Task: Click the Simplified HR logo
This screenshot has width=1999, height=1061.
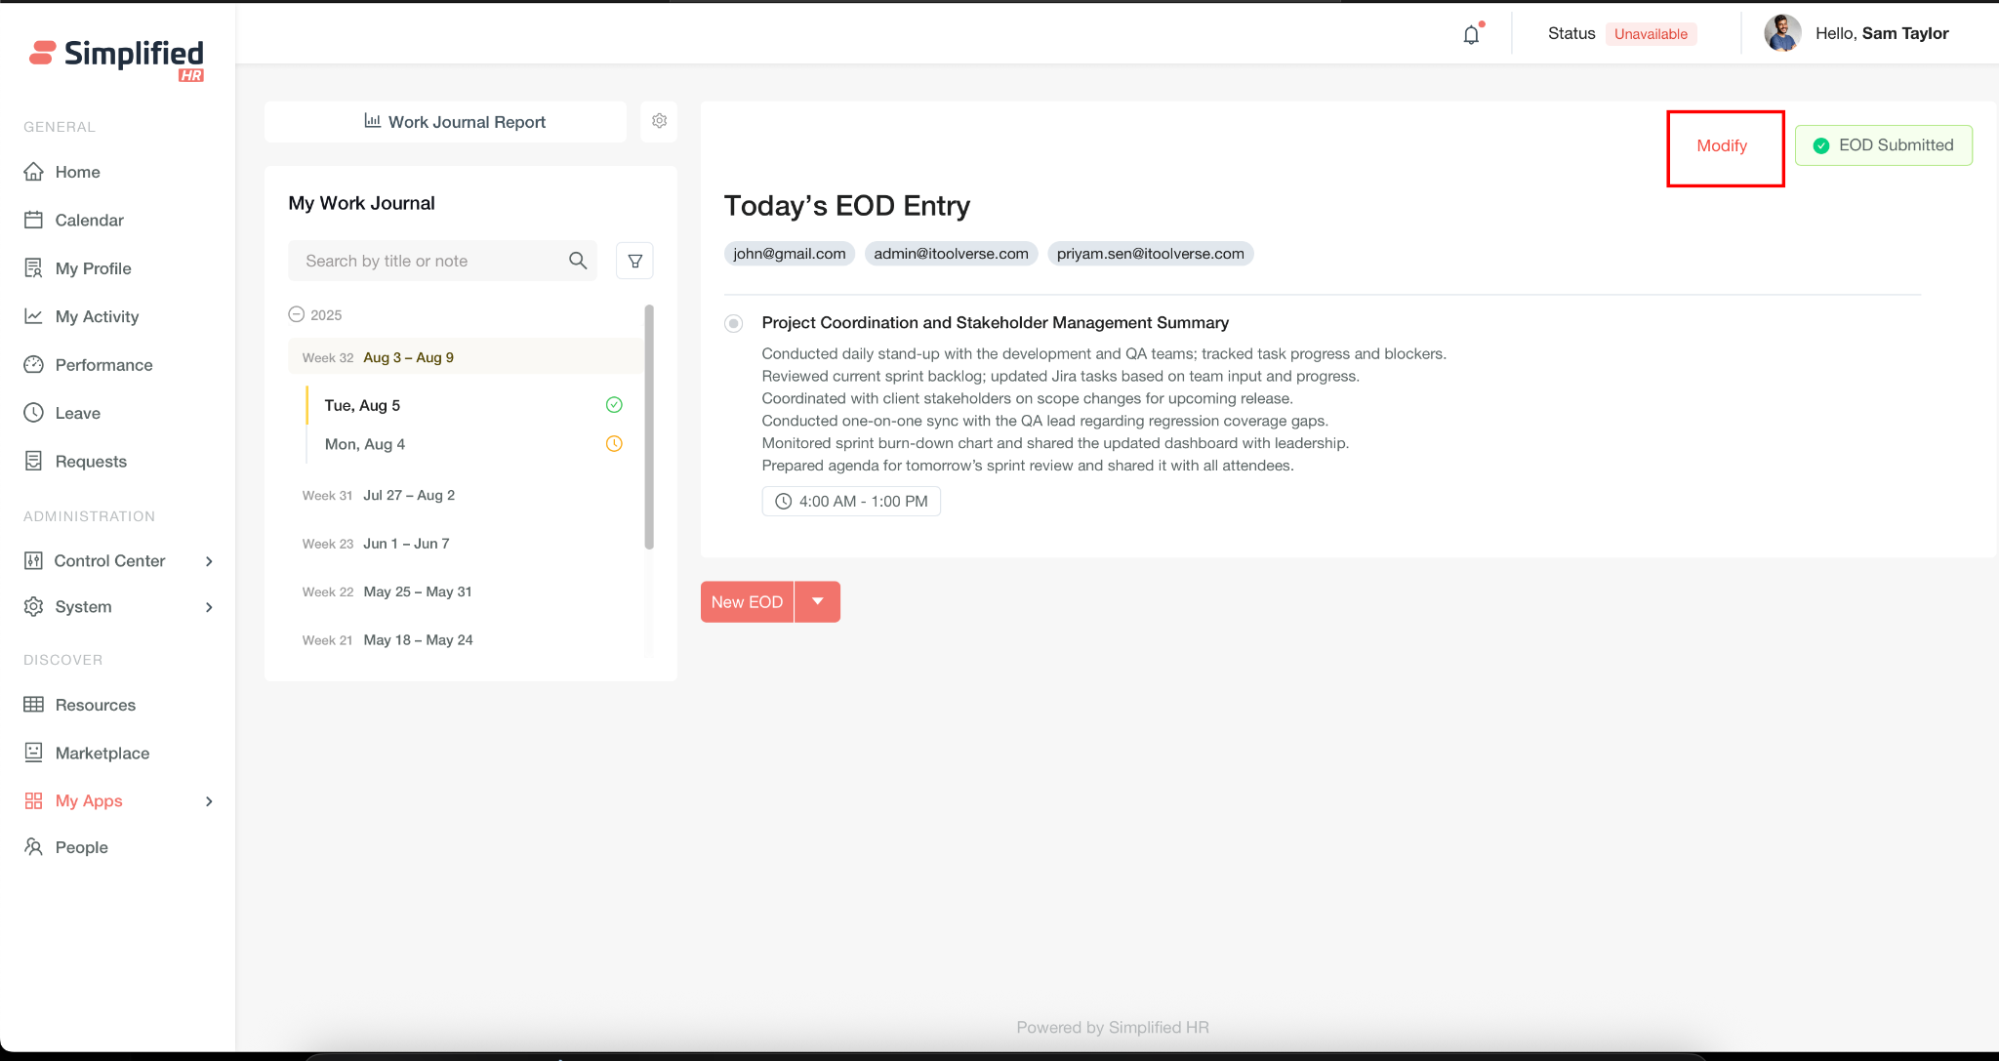Action: tap(117, 58)
